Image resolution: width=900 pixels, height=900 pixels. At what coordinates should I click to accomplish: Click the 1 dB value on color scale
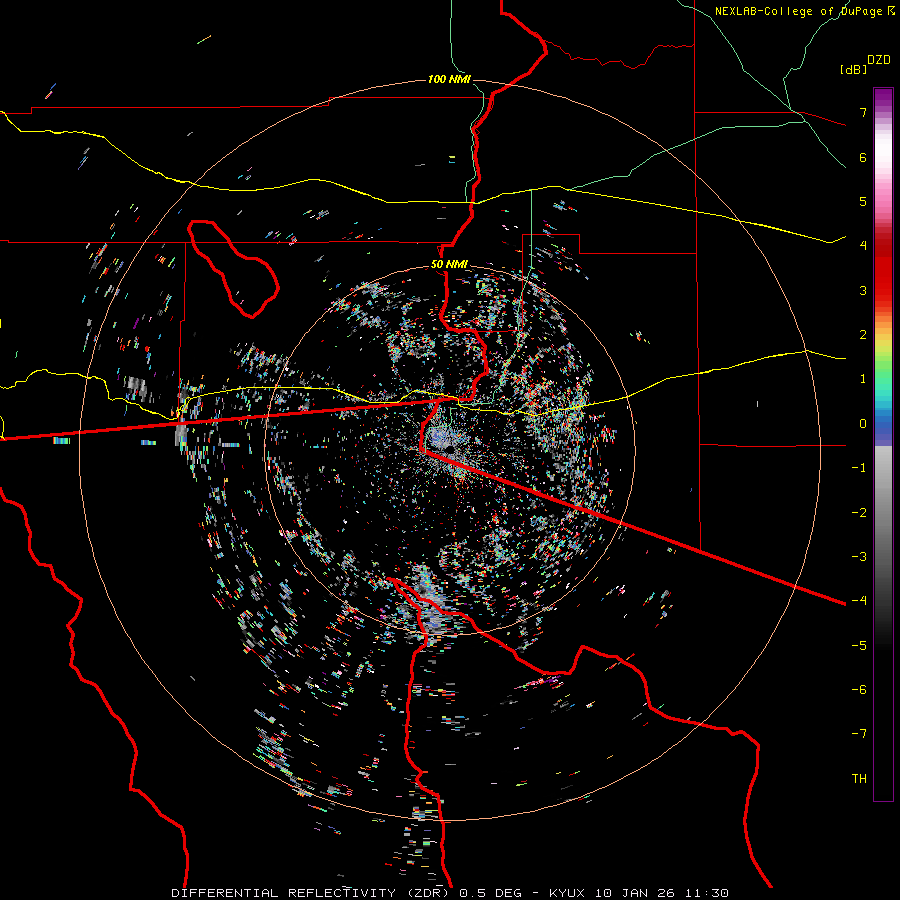coord(863,379)
